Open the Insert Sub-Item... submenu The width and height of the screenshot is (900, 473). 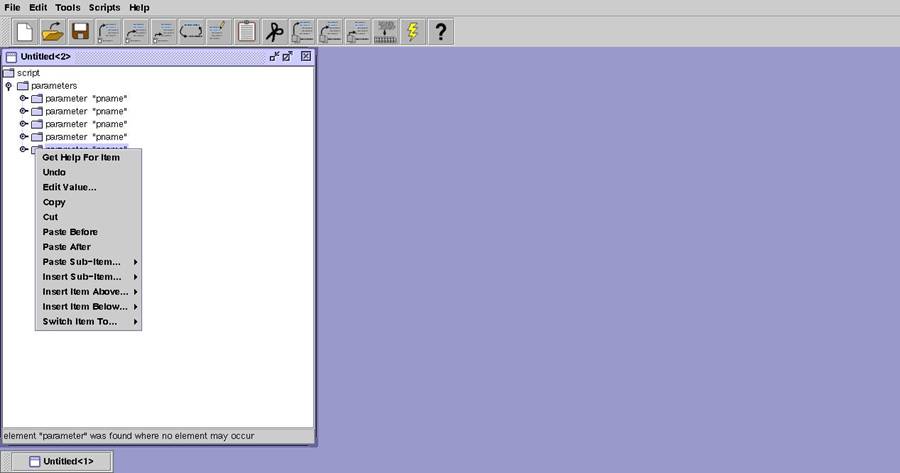tap(88, 277)
